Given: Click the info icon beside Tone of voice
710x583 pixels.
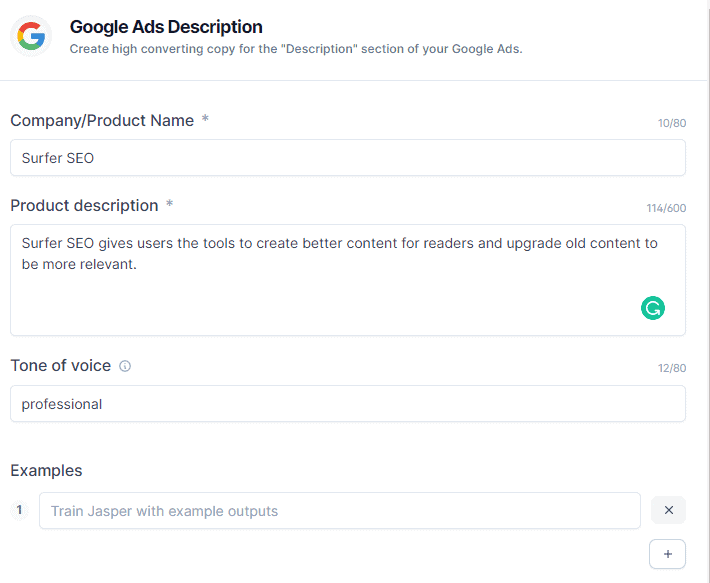Looking at the screenshot, I should tap(125, 366).
